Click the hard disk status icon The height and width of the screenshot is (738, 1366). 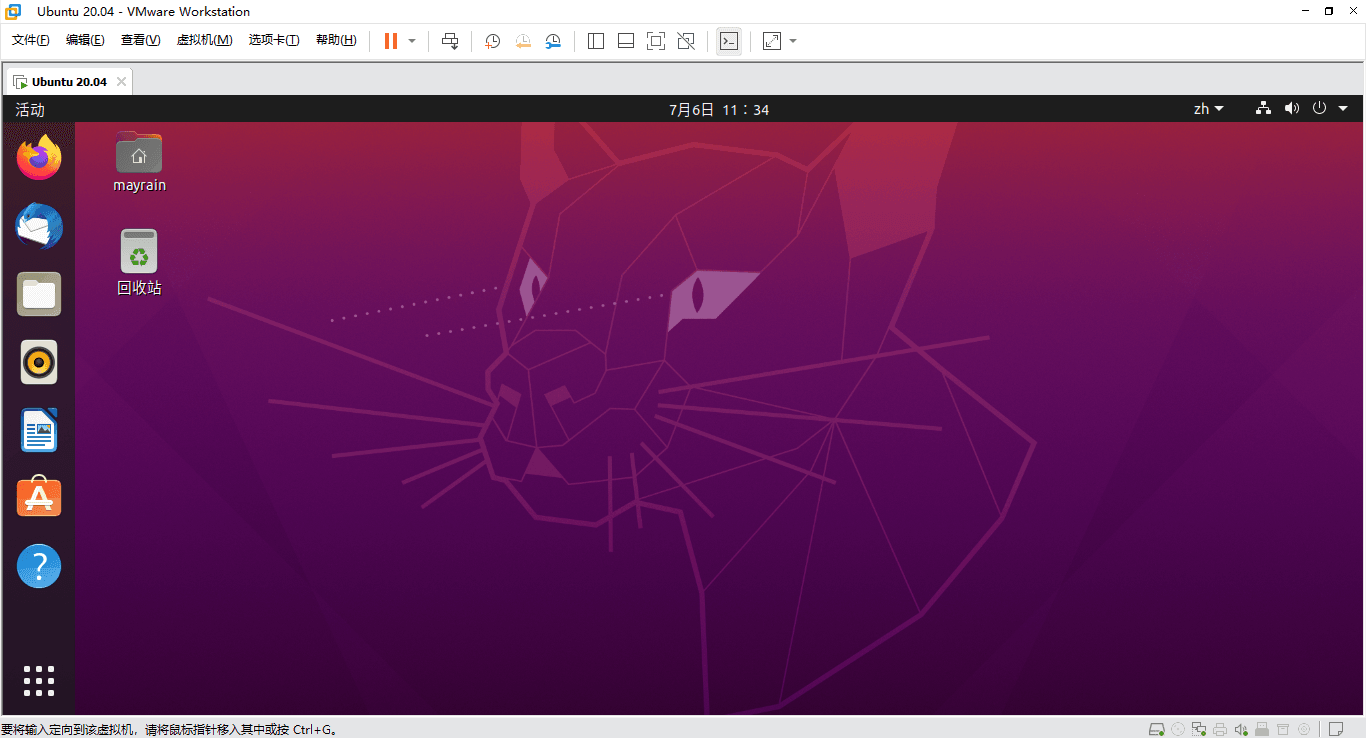coord(1157,729)
